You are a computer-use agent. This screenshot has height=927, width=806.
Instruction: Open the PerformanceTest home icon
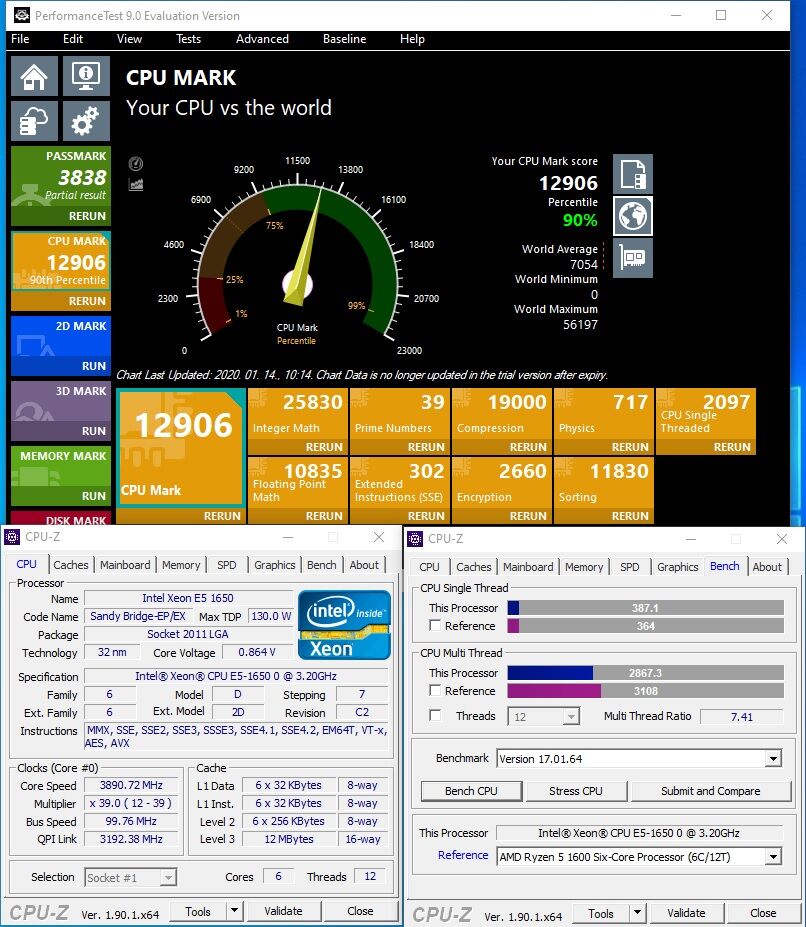(x=34, y=76)
